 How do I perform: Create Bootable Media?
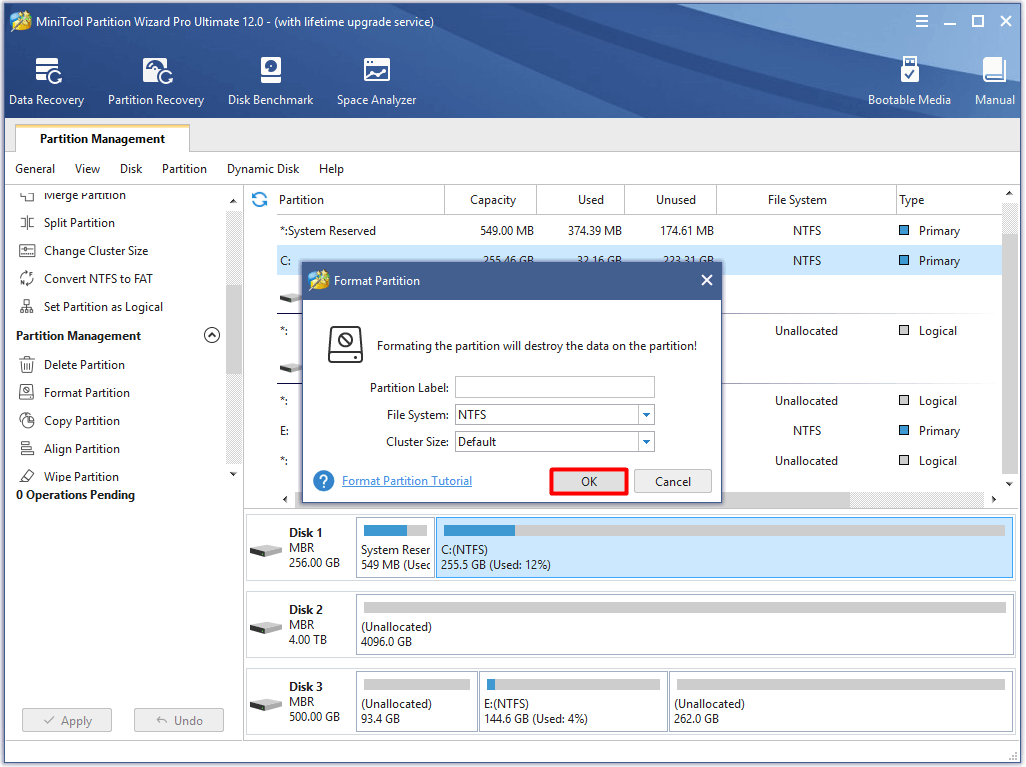pyautogui.click(x=909, y=81)
